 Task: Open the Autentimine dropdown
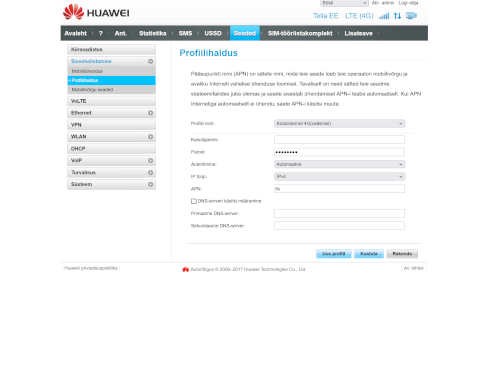[340, 164]
